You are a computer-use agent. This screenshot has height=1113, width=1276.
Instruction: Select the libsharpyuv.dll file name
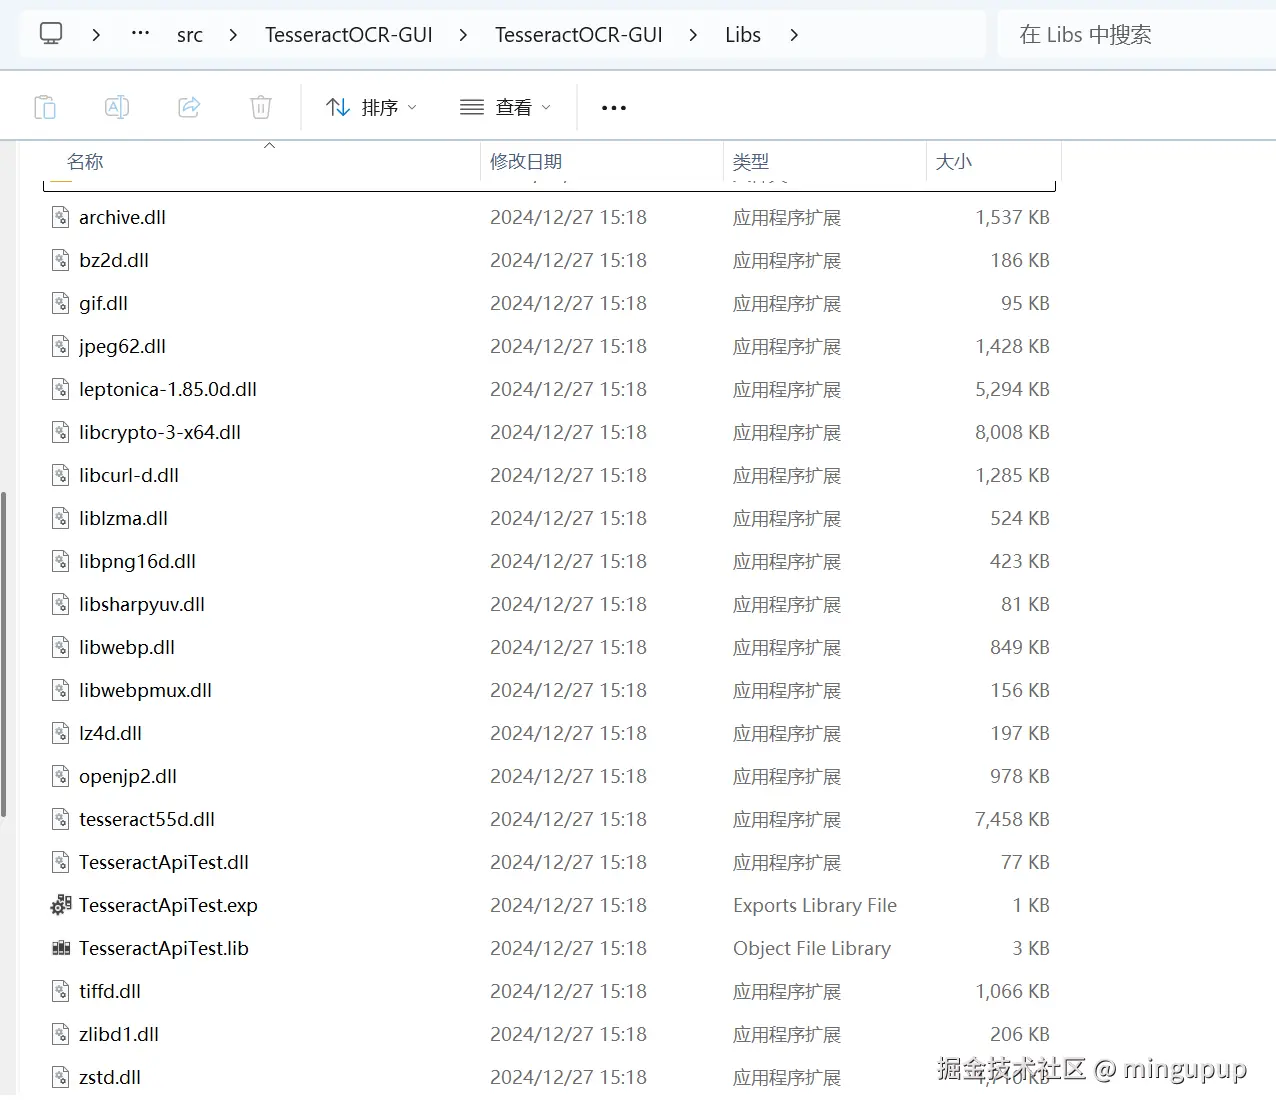pos(142,604)
